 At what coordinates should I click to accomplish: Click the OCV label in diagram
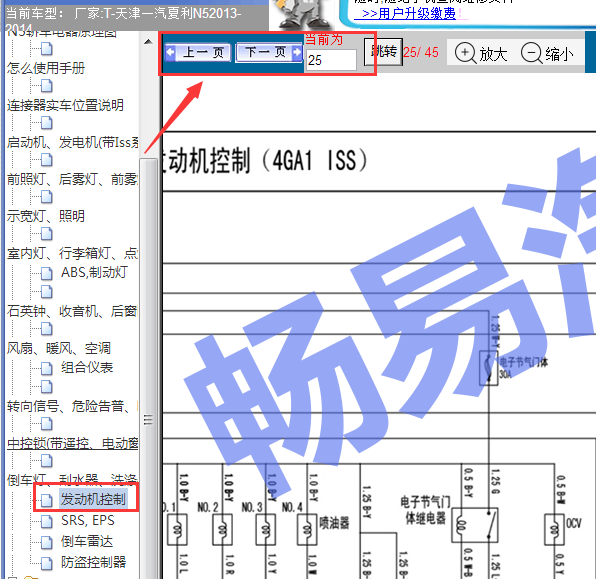point(574,523)
